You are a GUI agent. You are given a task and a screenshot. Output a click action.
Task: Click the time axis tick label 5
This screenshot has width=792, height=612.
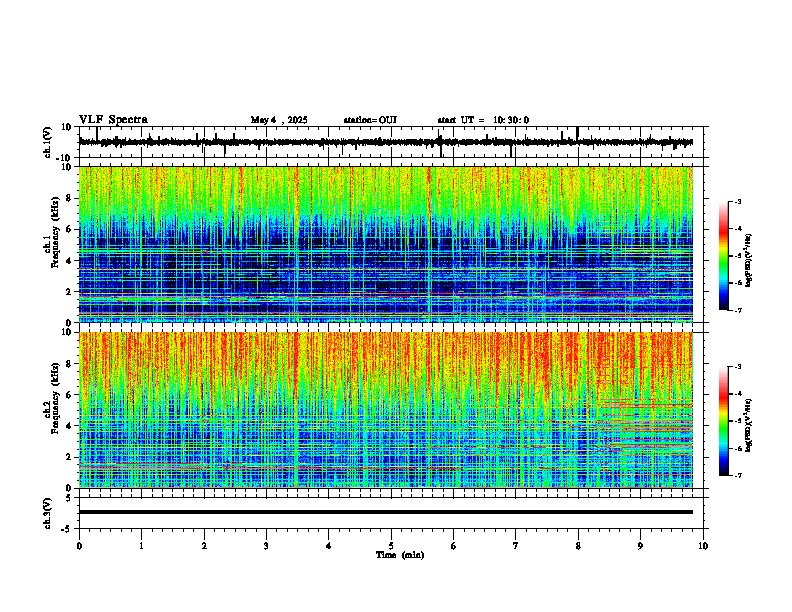coord(391,546)
